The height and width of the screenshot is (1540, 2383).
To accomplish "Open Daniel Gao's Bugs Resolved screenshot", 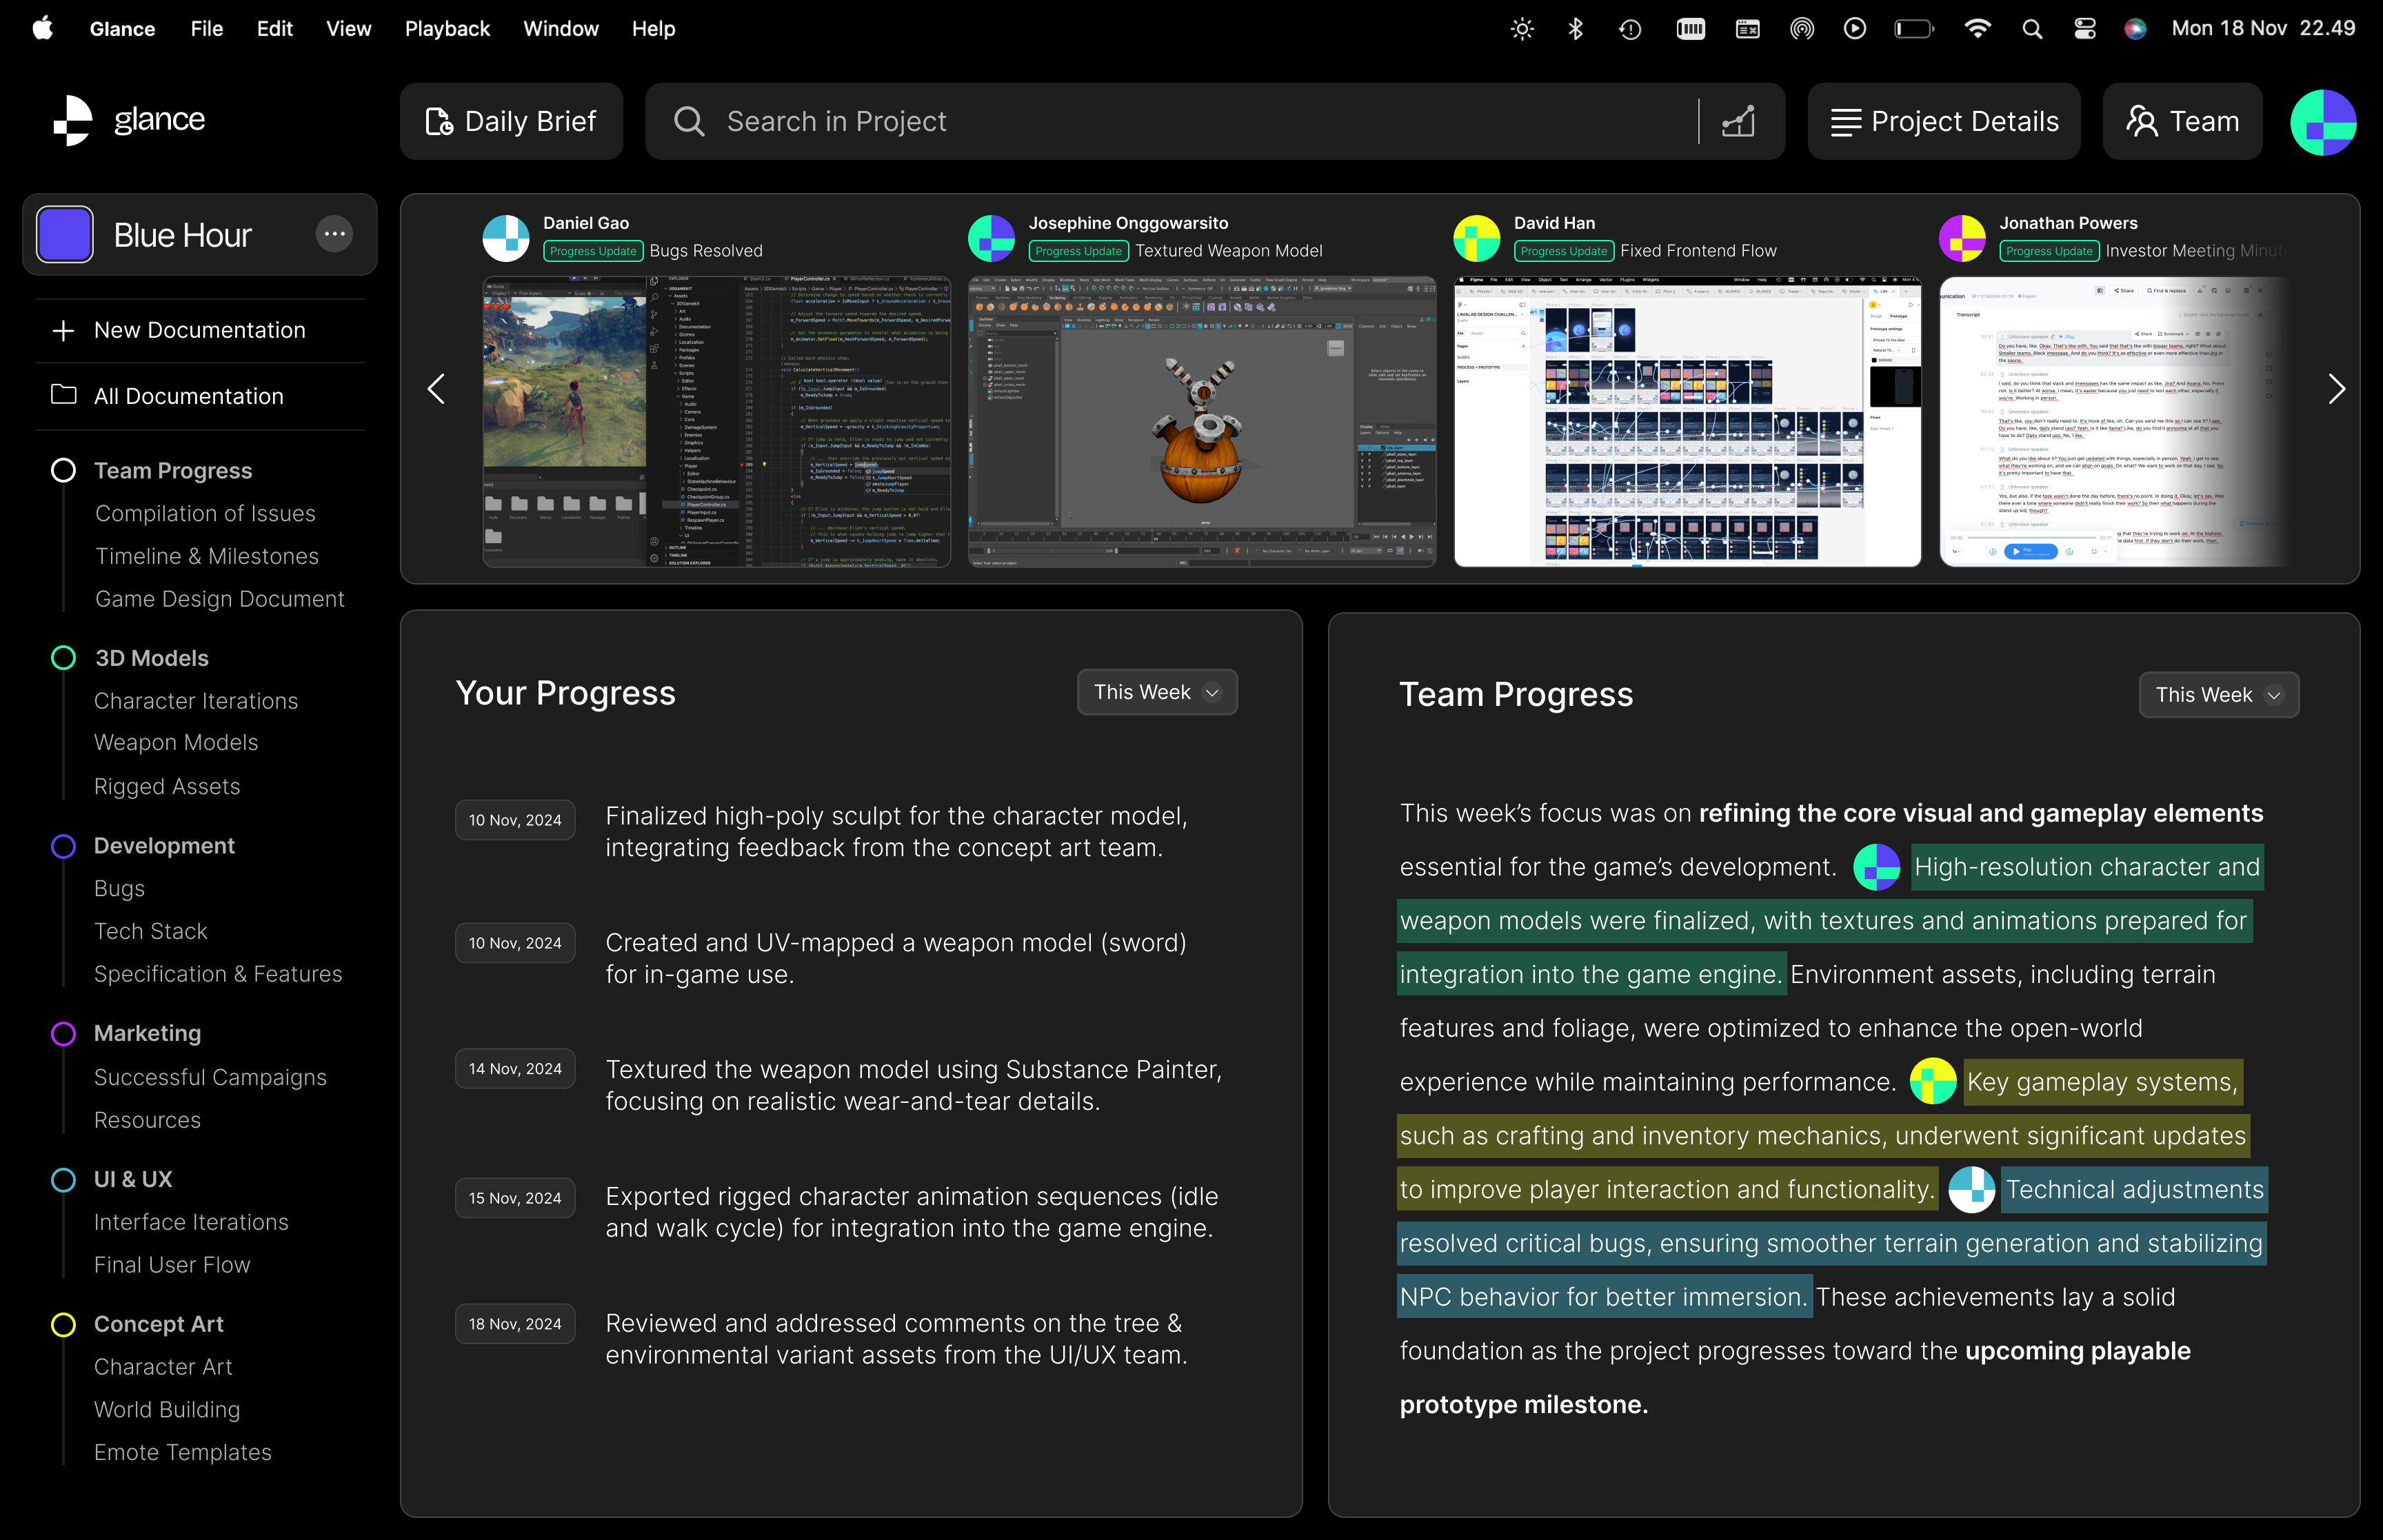I will [x=717, y=422].
